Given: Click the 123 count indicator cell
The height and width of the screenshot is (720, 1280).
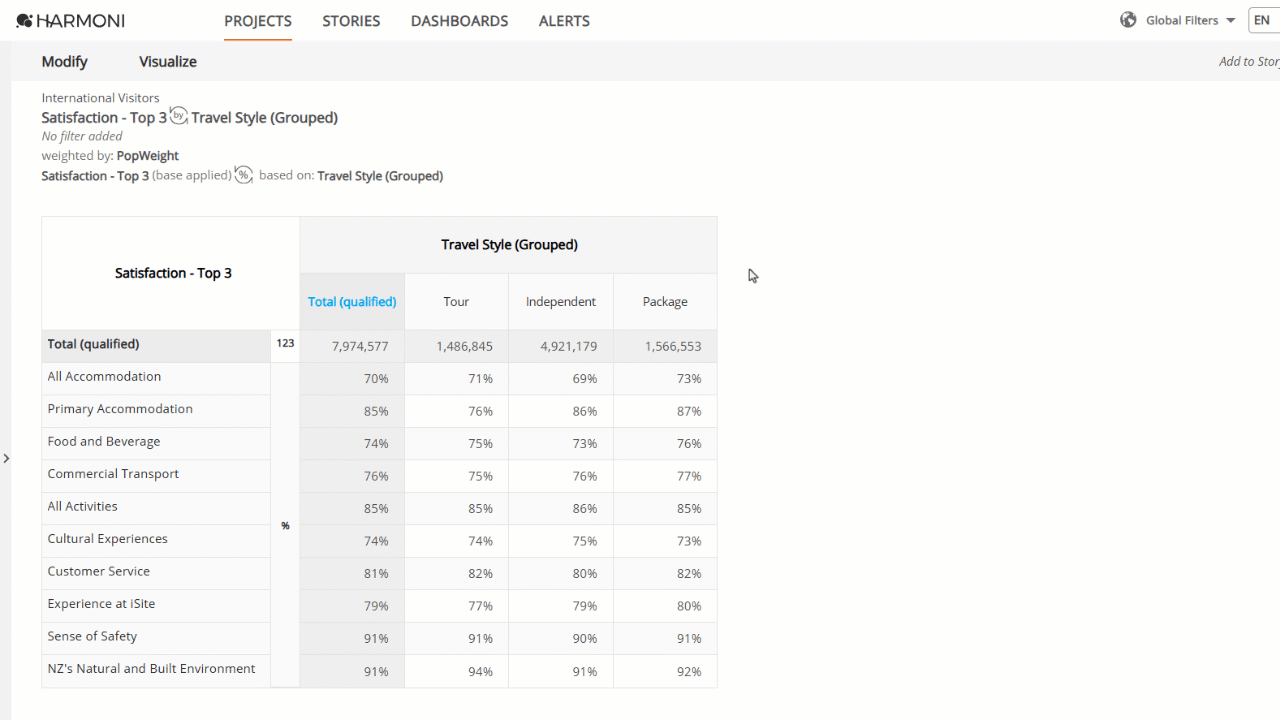Looking at the screenshot, I should (285, 344).
